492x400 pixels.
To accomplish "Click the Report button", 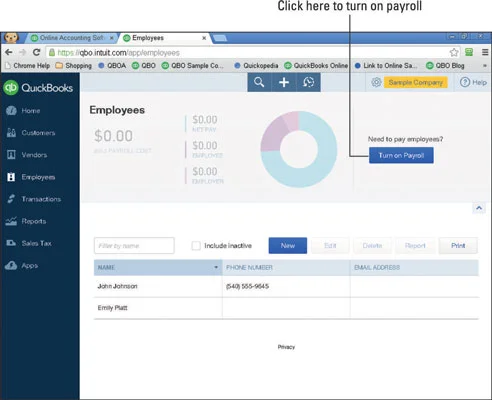I will tap(415, 246).
